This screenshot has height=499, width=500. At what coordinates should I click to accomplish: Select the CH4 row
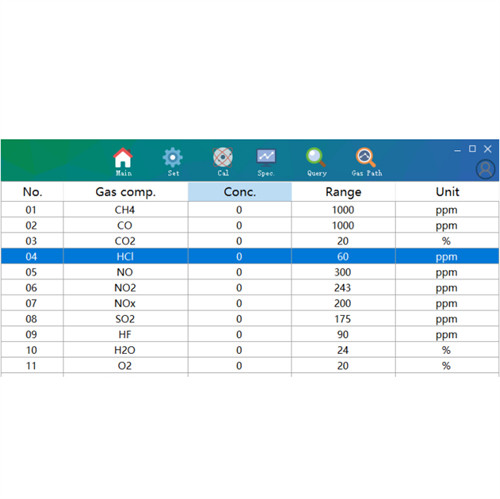point(250,210)
